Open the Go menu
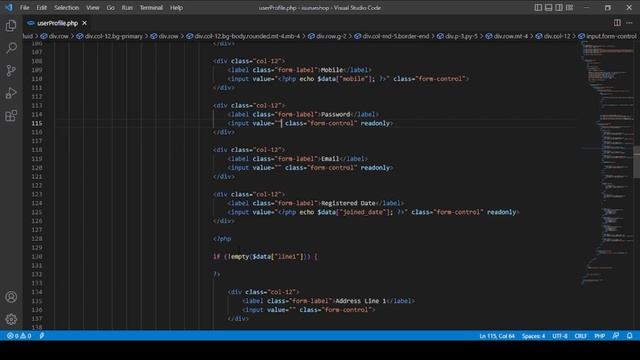Screen dimensions: 640x360 pyautogui.click(x=111, y=8)
